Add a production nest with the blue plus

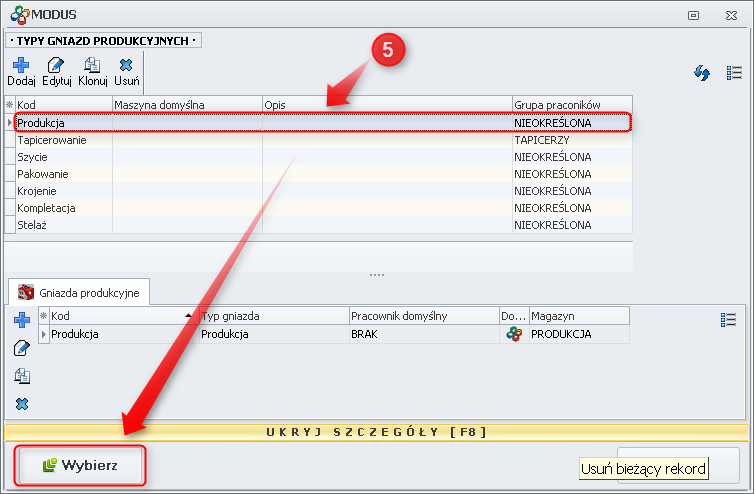pos(22,320)
